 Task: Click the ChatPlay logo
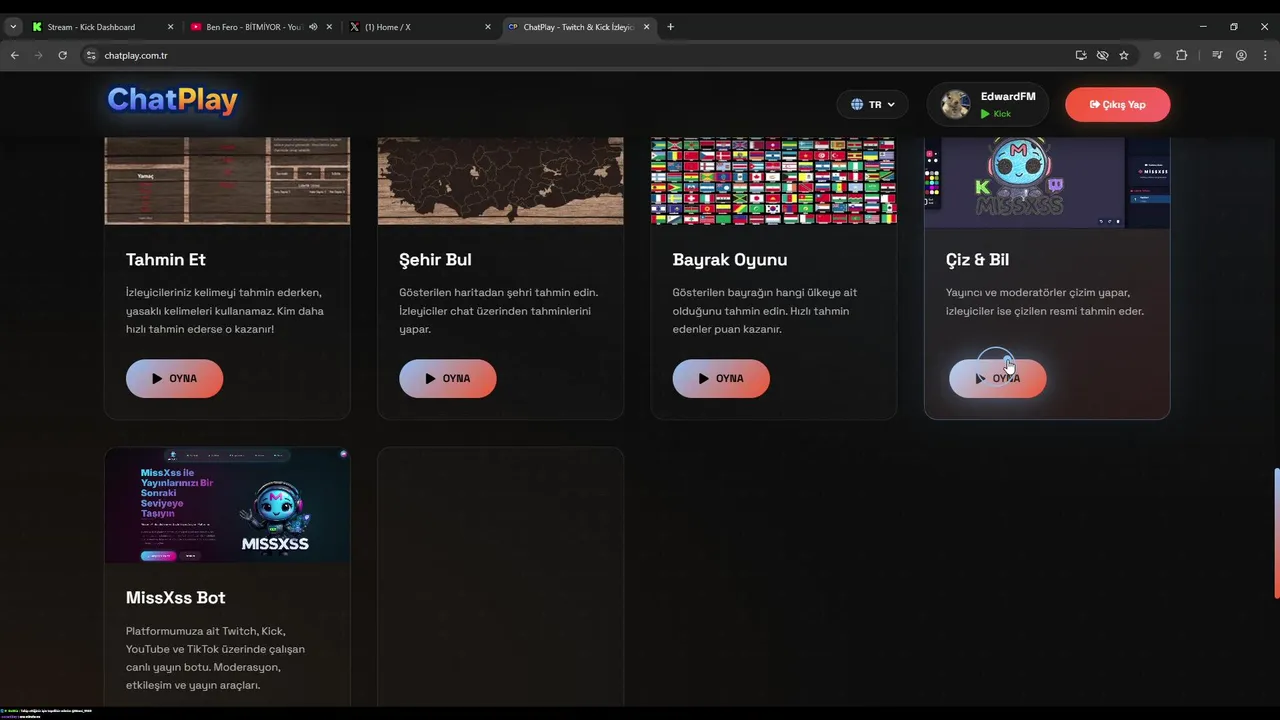pyautogui.click(x=172, y=99)
